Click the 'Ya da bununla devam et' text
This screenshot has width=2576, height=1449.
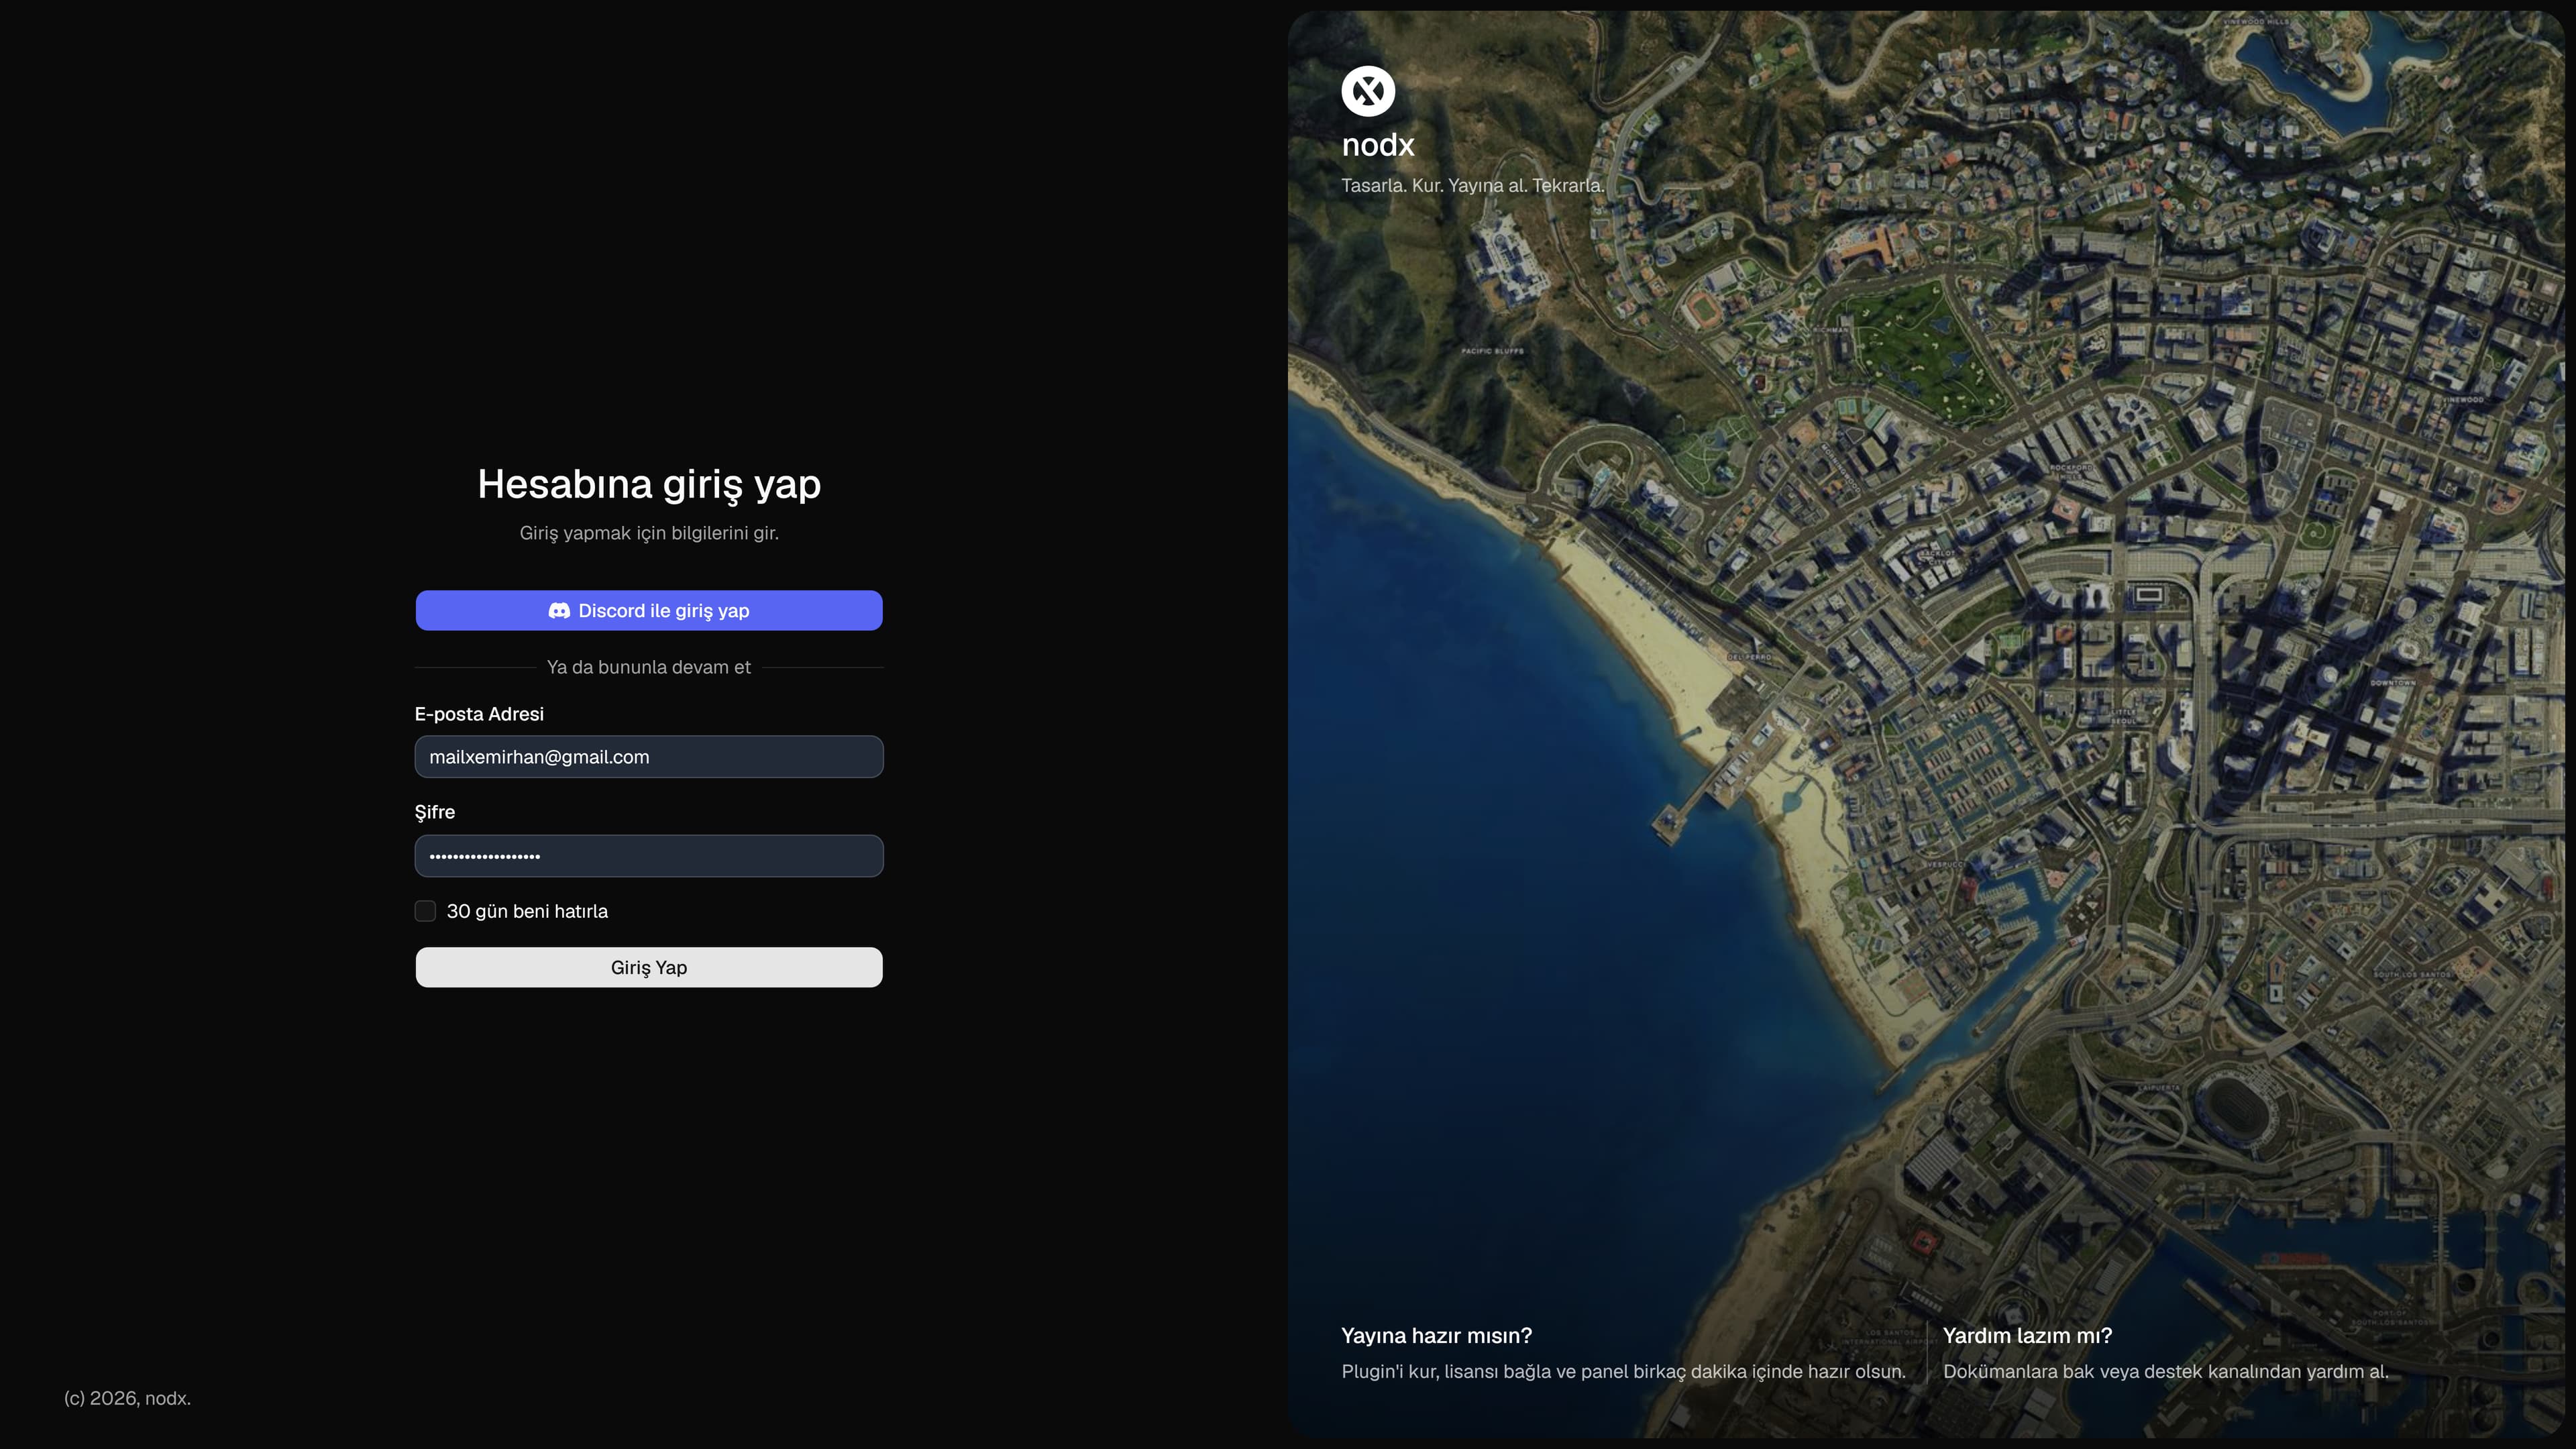[x=649, y=667]
